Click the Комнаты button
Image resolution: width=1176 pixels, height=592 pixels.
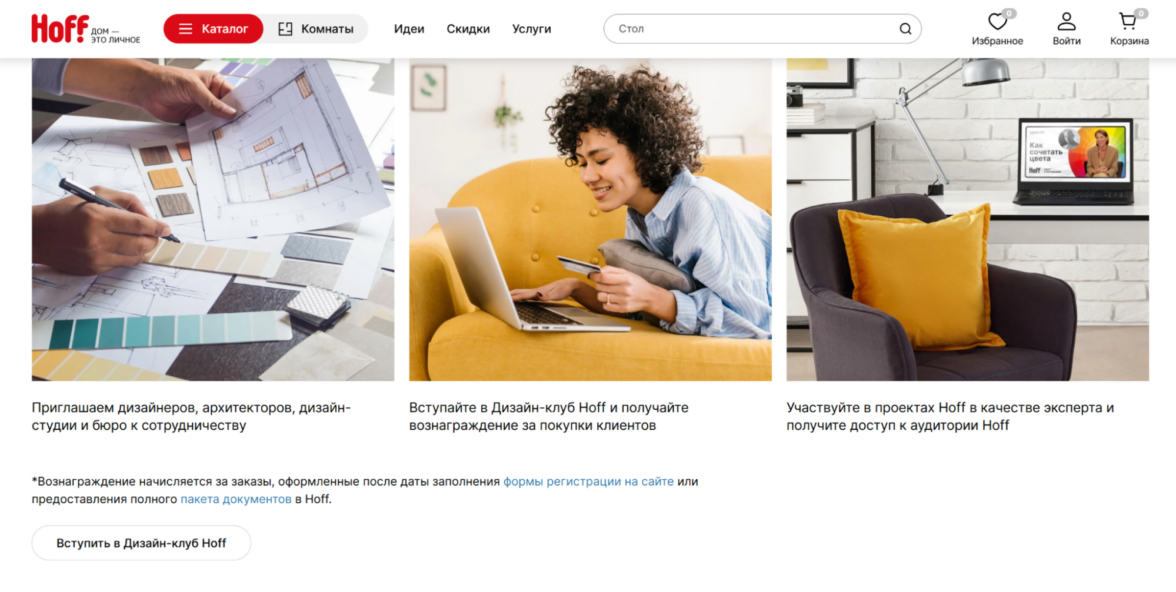click(x=316, y=29)
